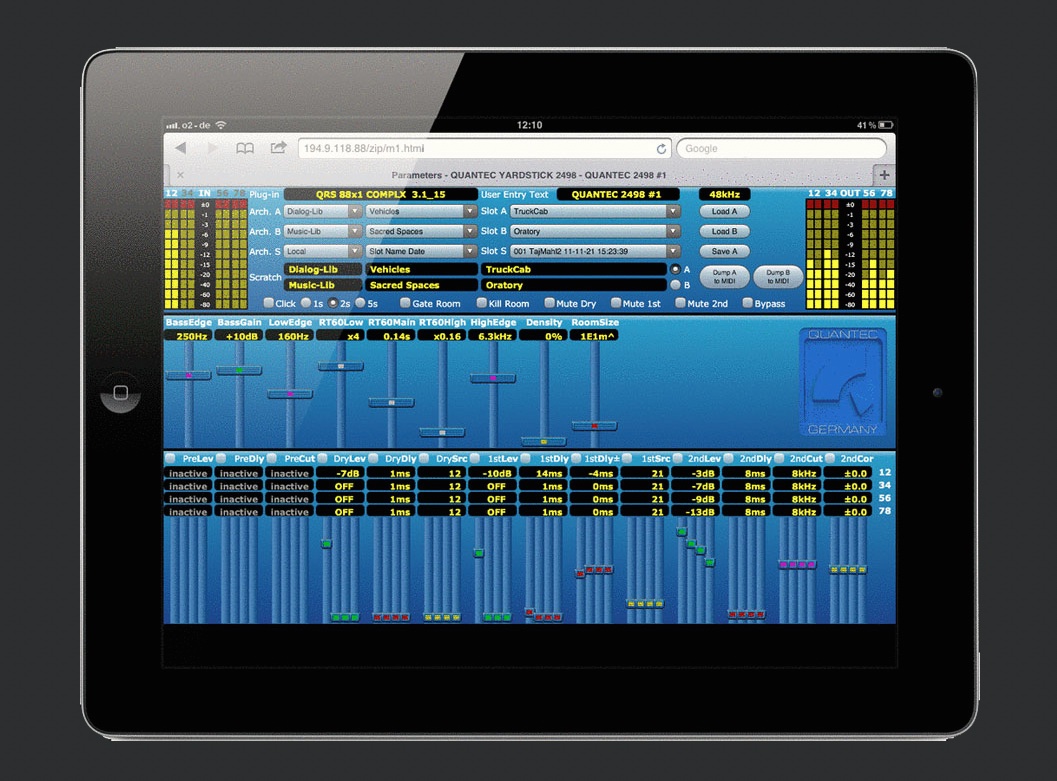Tap the browser forward arrow
The height and width of the screenshot is (781, 1057).
[212, 148]
